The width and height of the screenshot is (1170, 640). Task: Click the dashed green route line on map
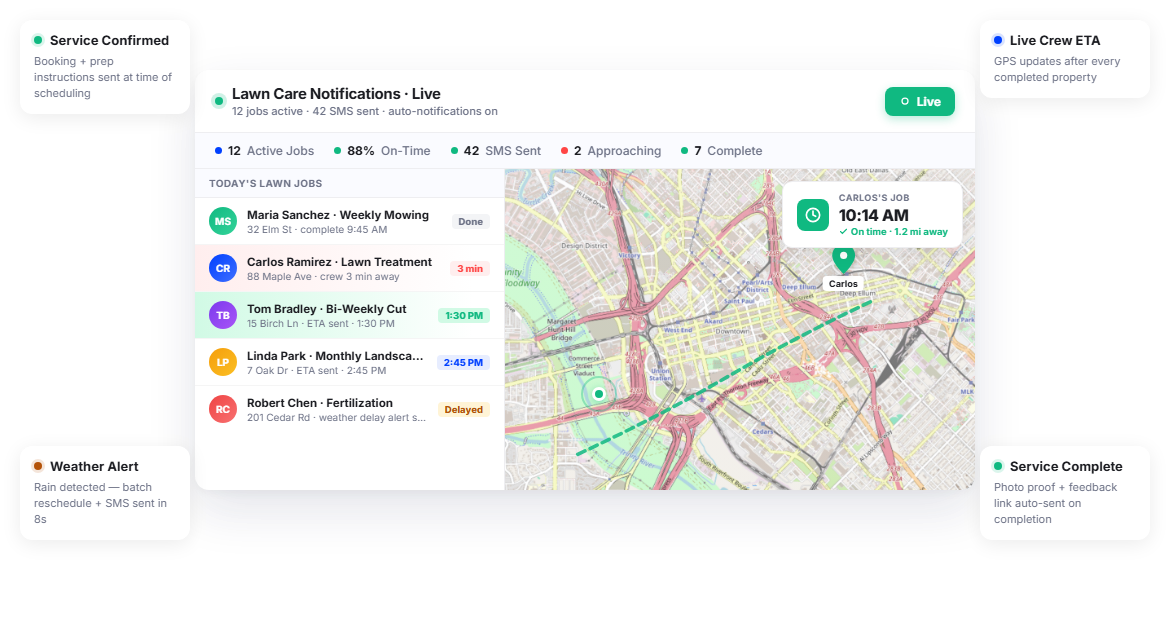(x=724, y=377)
